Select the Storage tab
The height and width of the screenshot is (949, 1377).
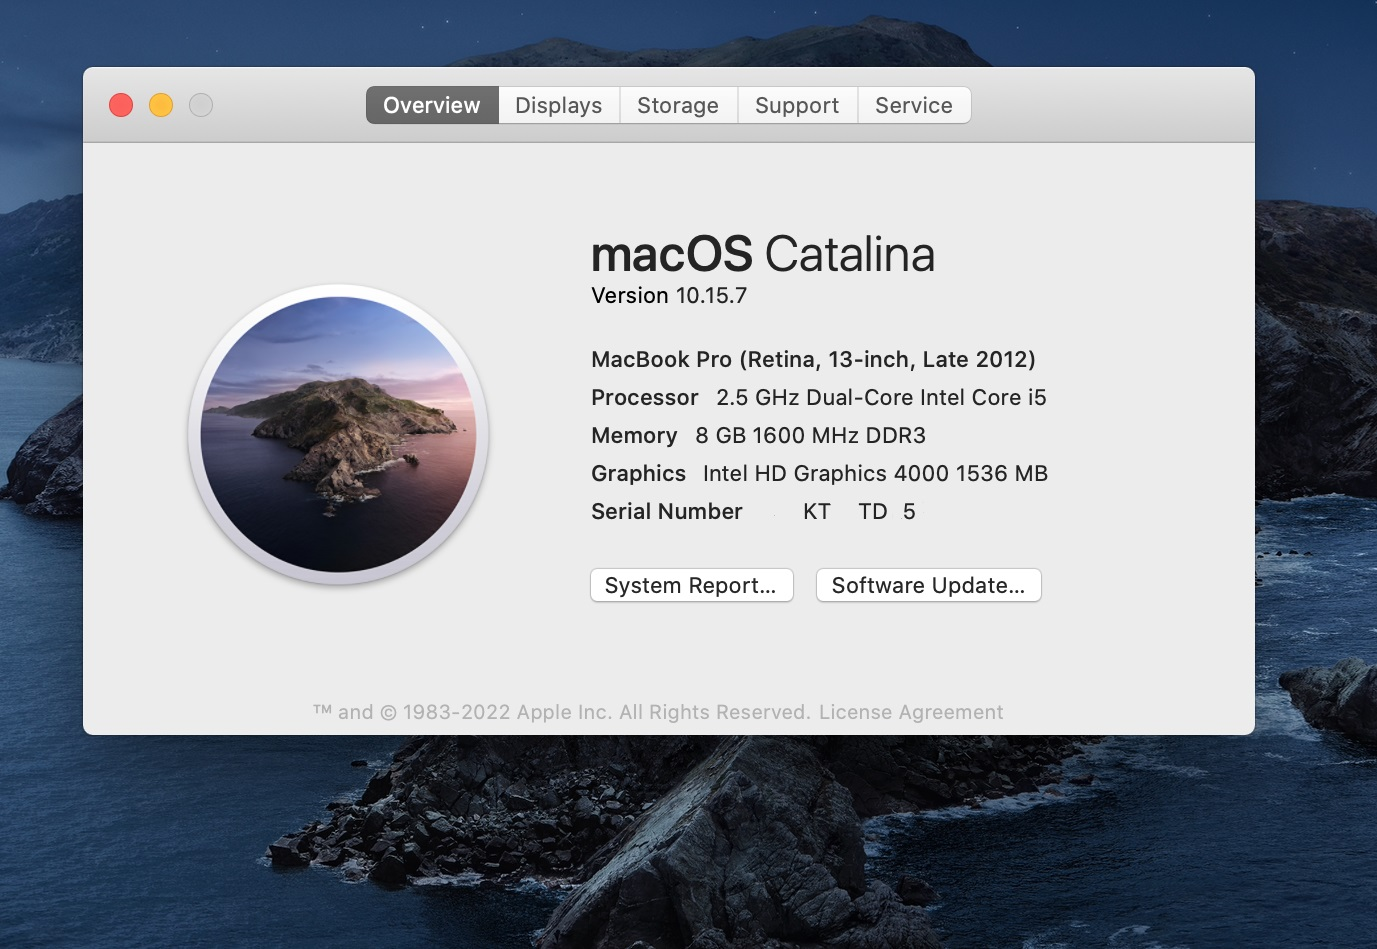678,105
